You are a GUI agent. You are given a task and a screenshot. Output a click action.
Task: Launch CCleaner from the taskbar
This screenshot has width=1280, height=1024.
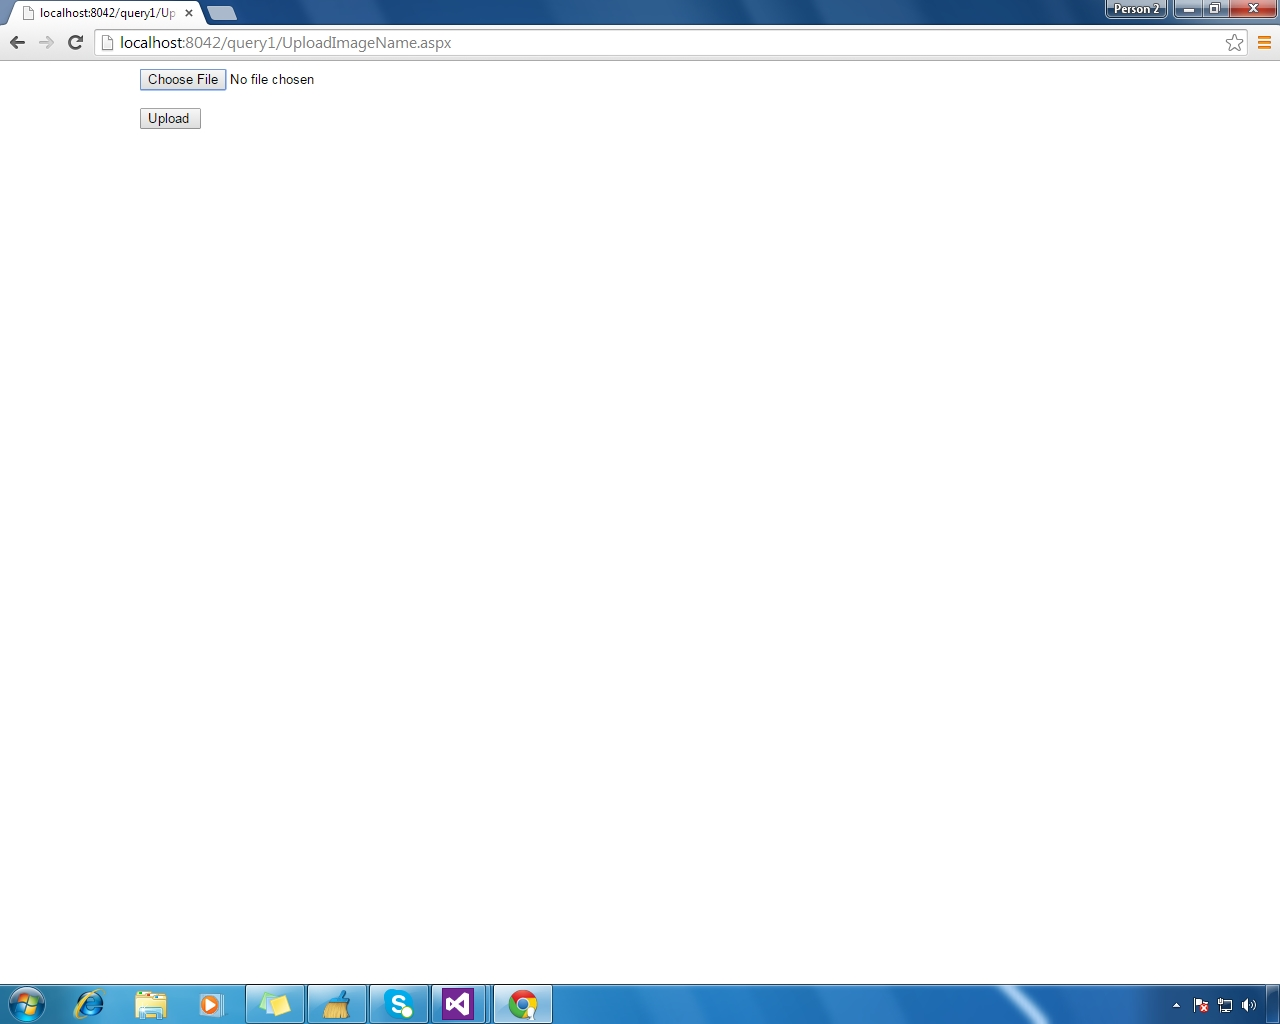336,1003
